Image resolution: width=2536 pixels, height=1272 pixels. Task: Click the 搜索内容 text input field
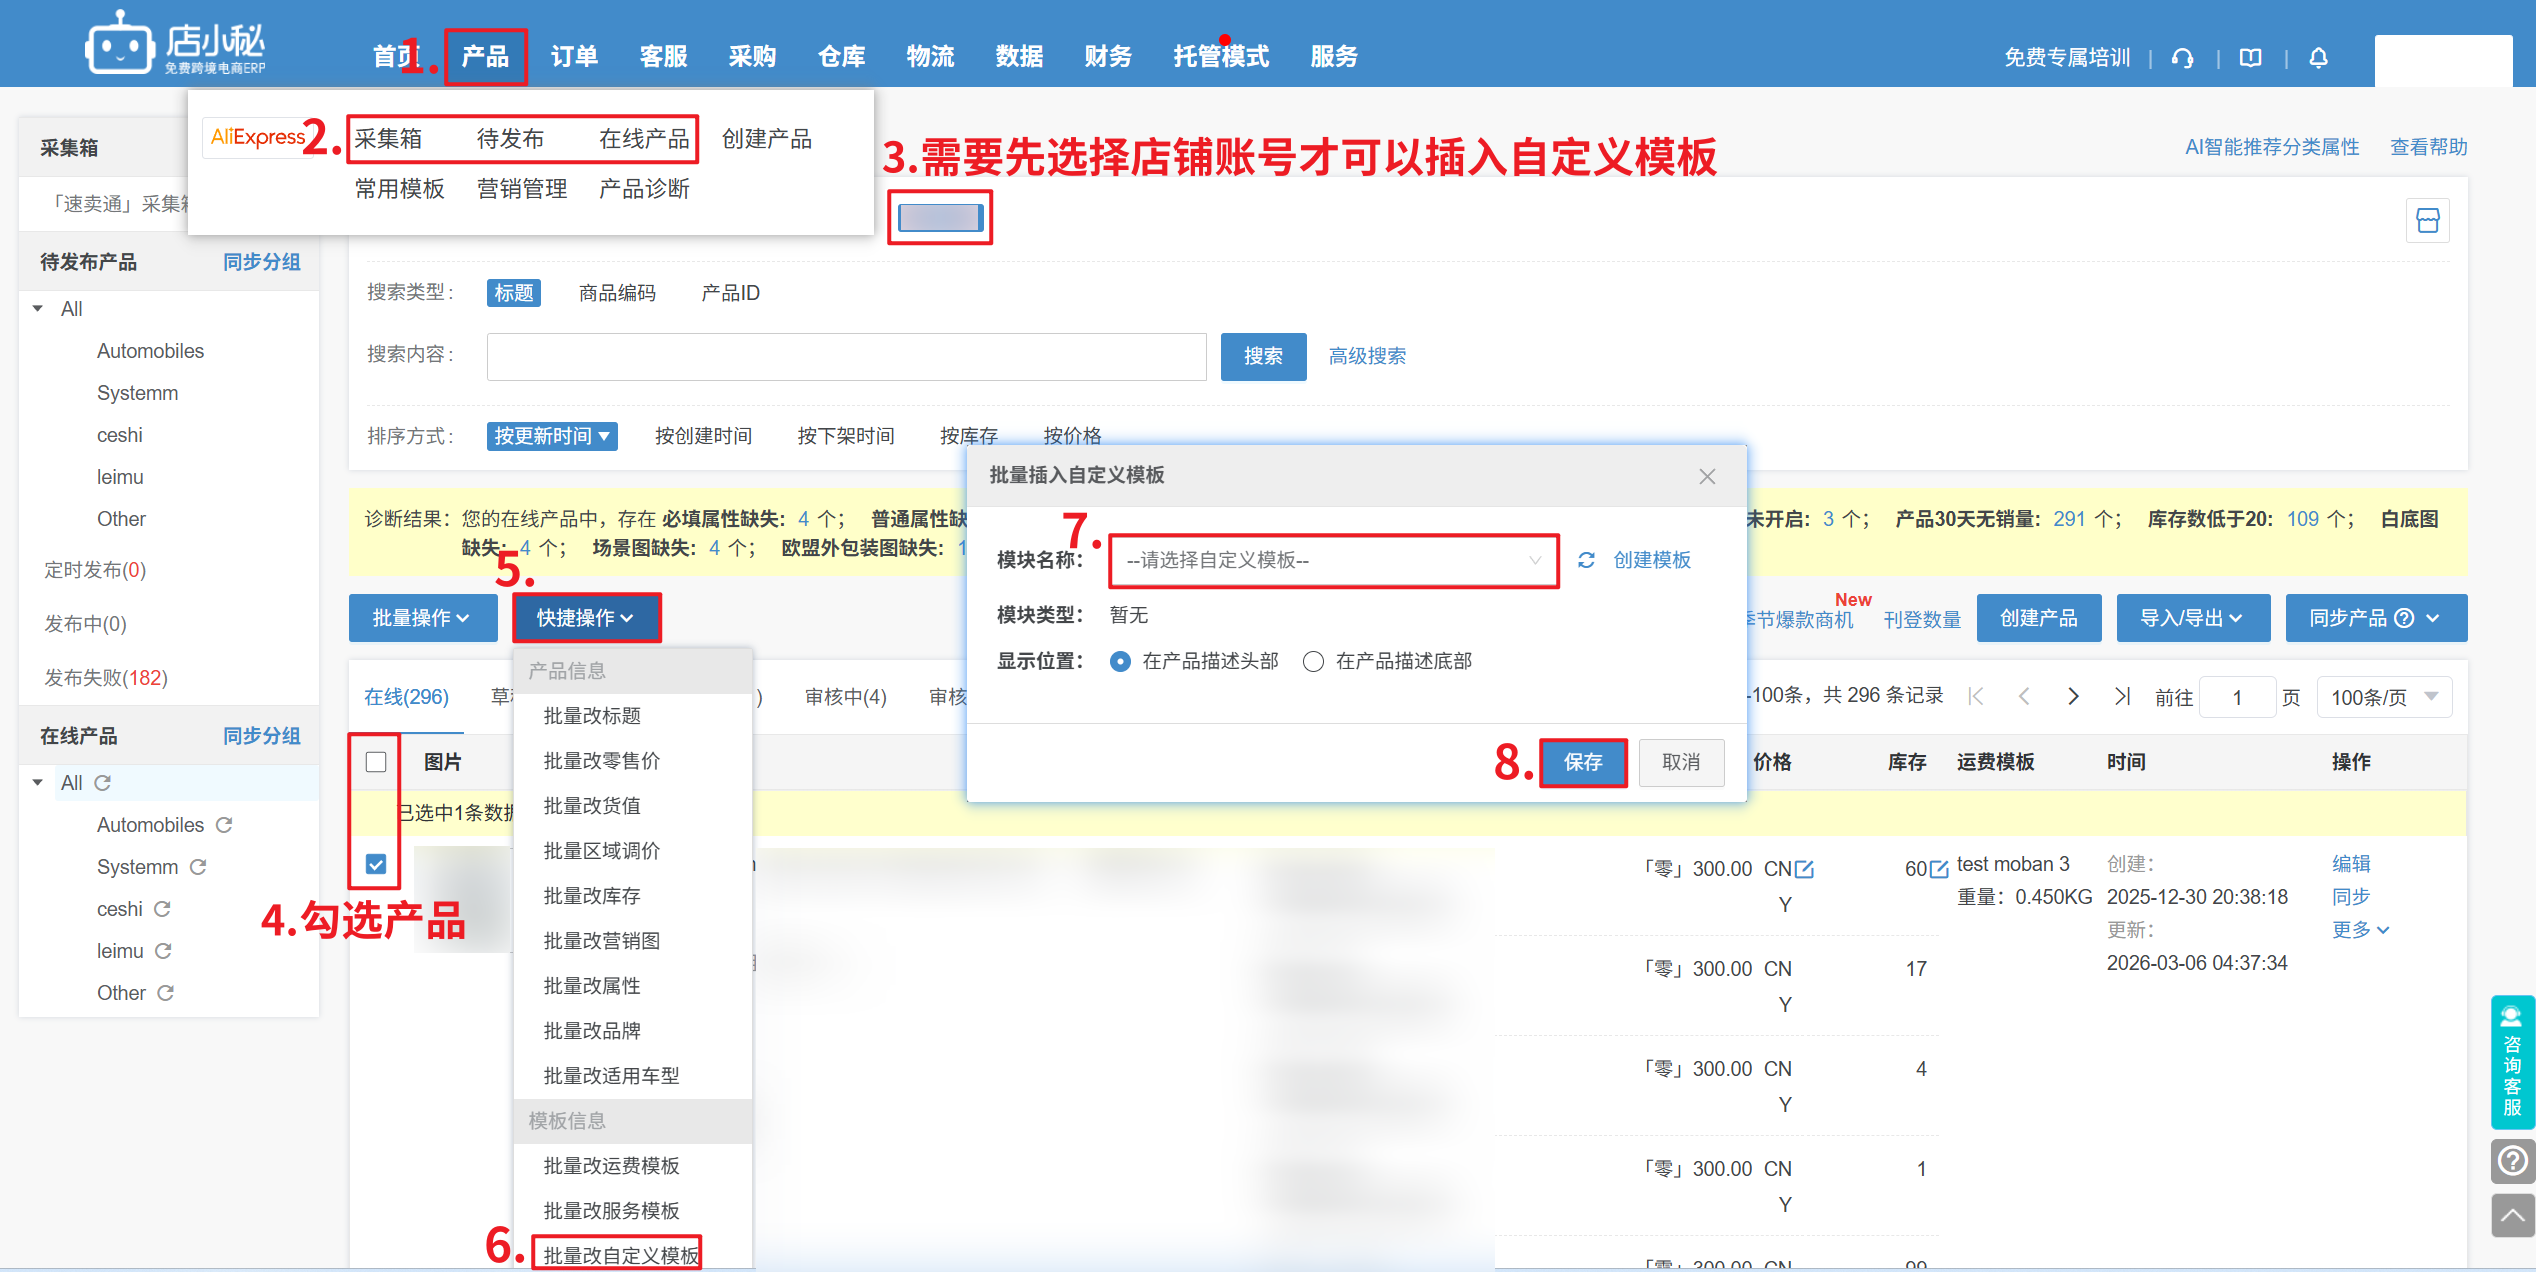846,356
